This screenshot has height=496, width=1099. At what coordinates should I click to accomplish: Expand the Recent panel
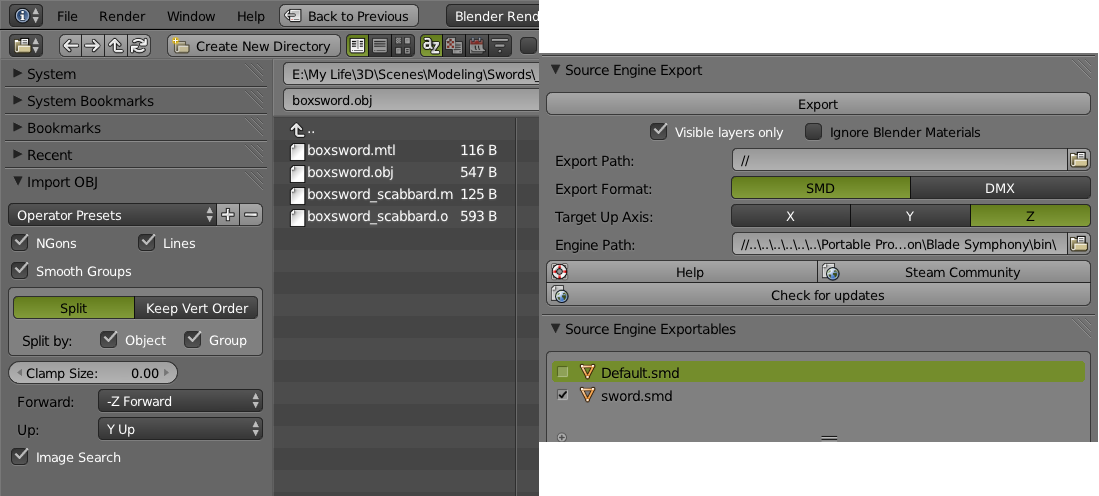point(18,154)
